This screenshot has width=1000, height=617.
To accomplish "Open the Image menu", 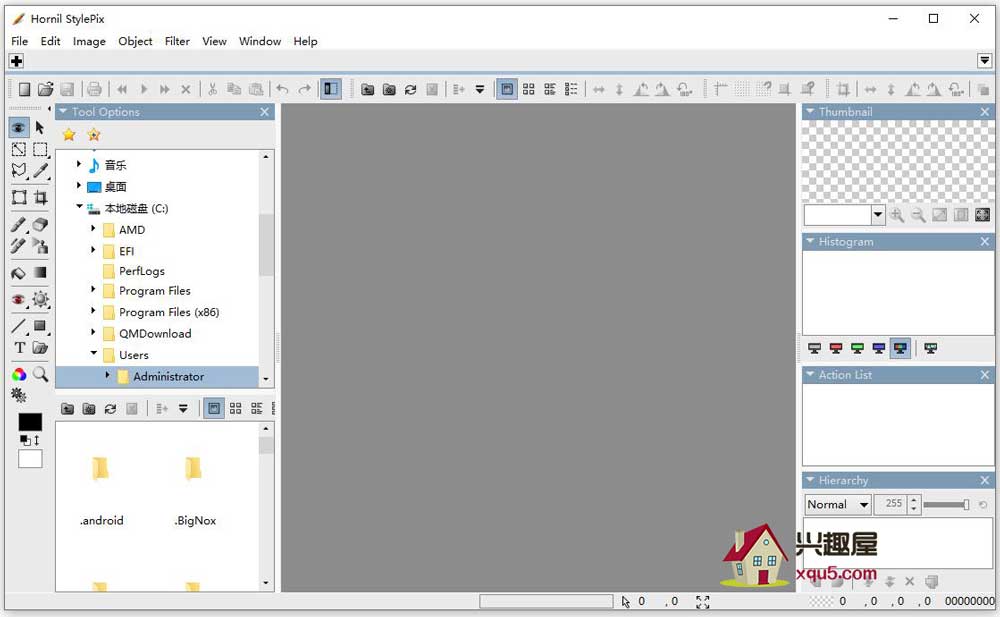I will (x=89, y=41).
